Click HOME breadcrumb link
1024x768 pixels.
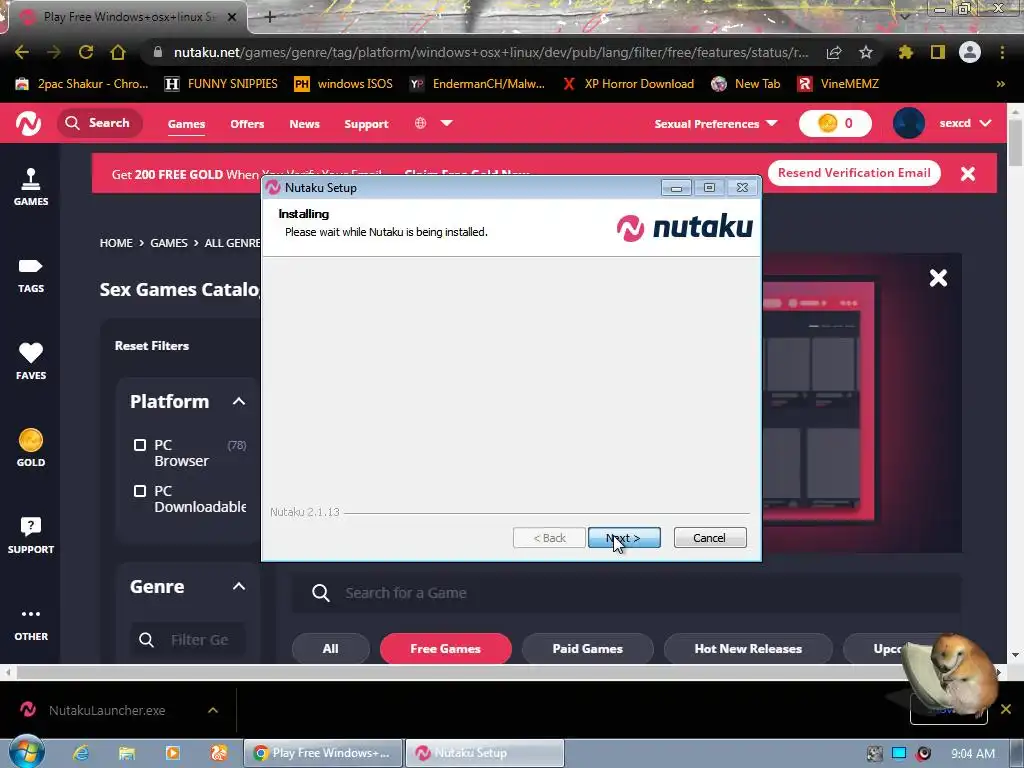click(x=116, y=243)
